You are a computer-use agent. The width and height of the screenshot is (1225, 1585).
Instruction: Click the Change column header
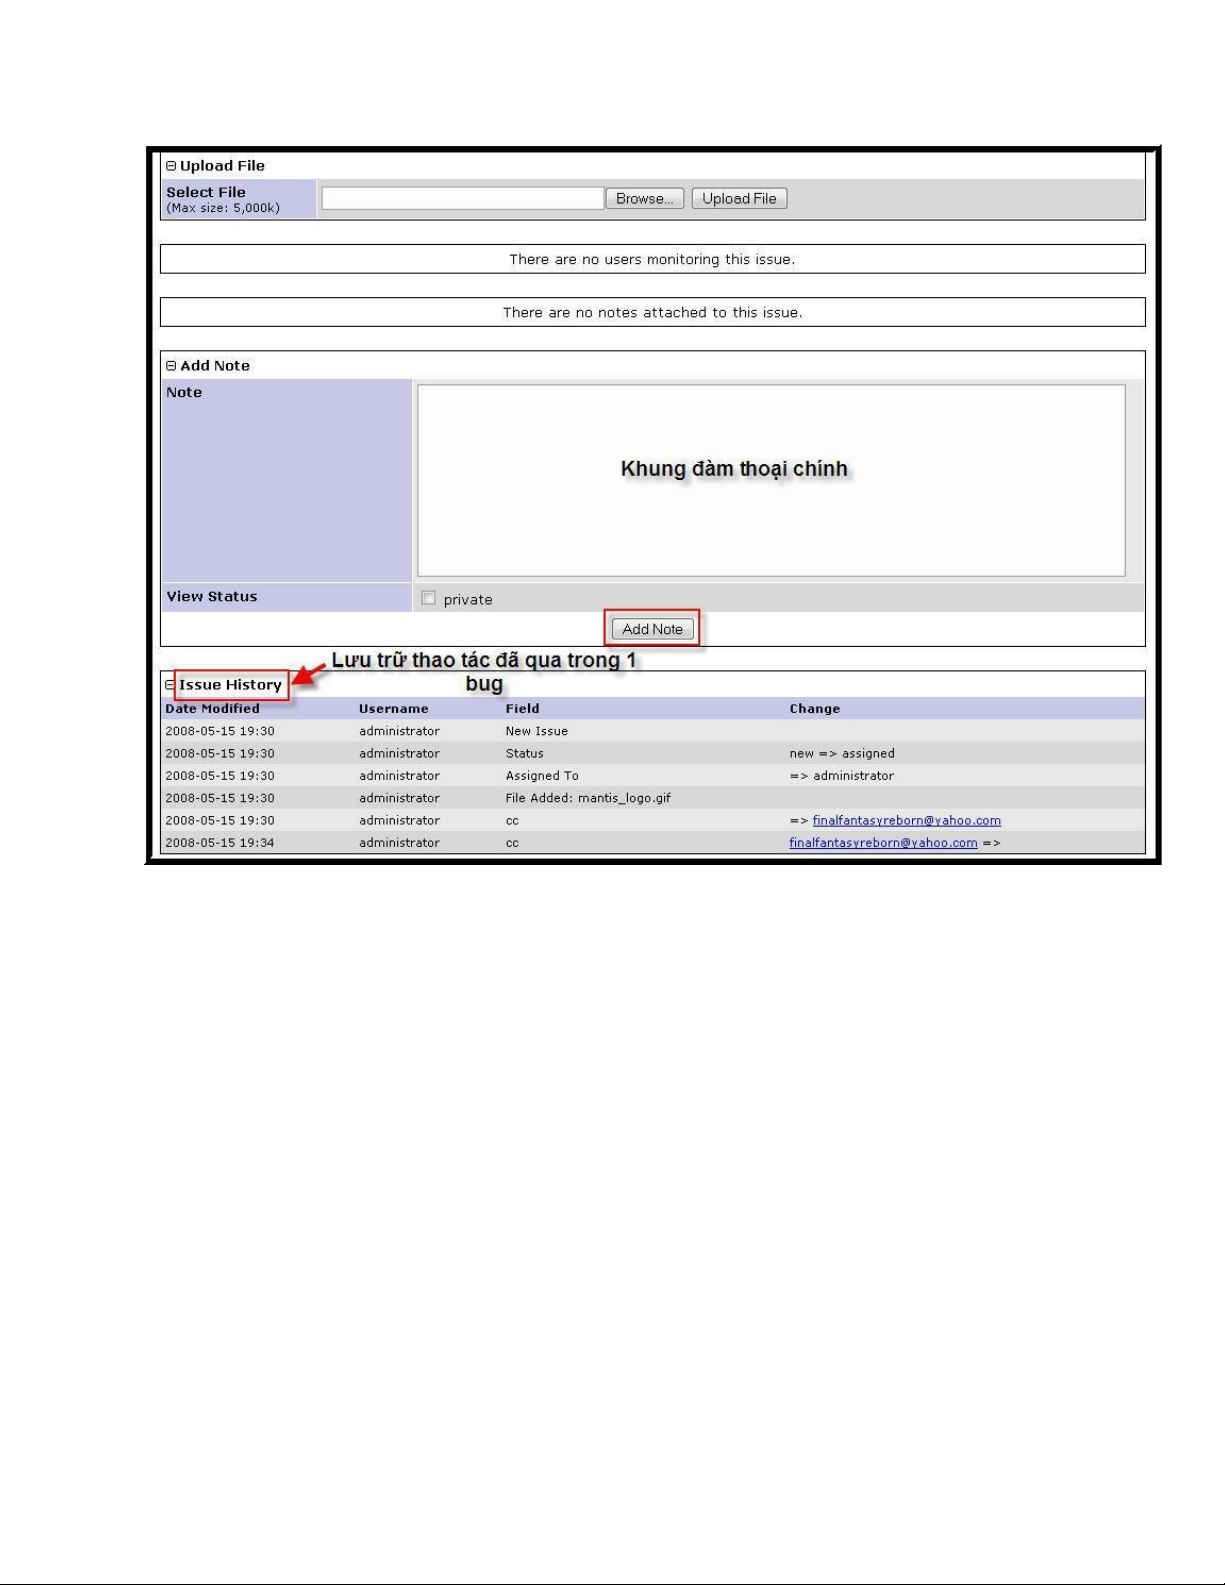point(814,709)
